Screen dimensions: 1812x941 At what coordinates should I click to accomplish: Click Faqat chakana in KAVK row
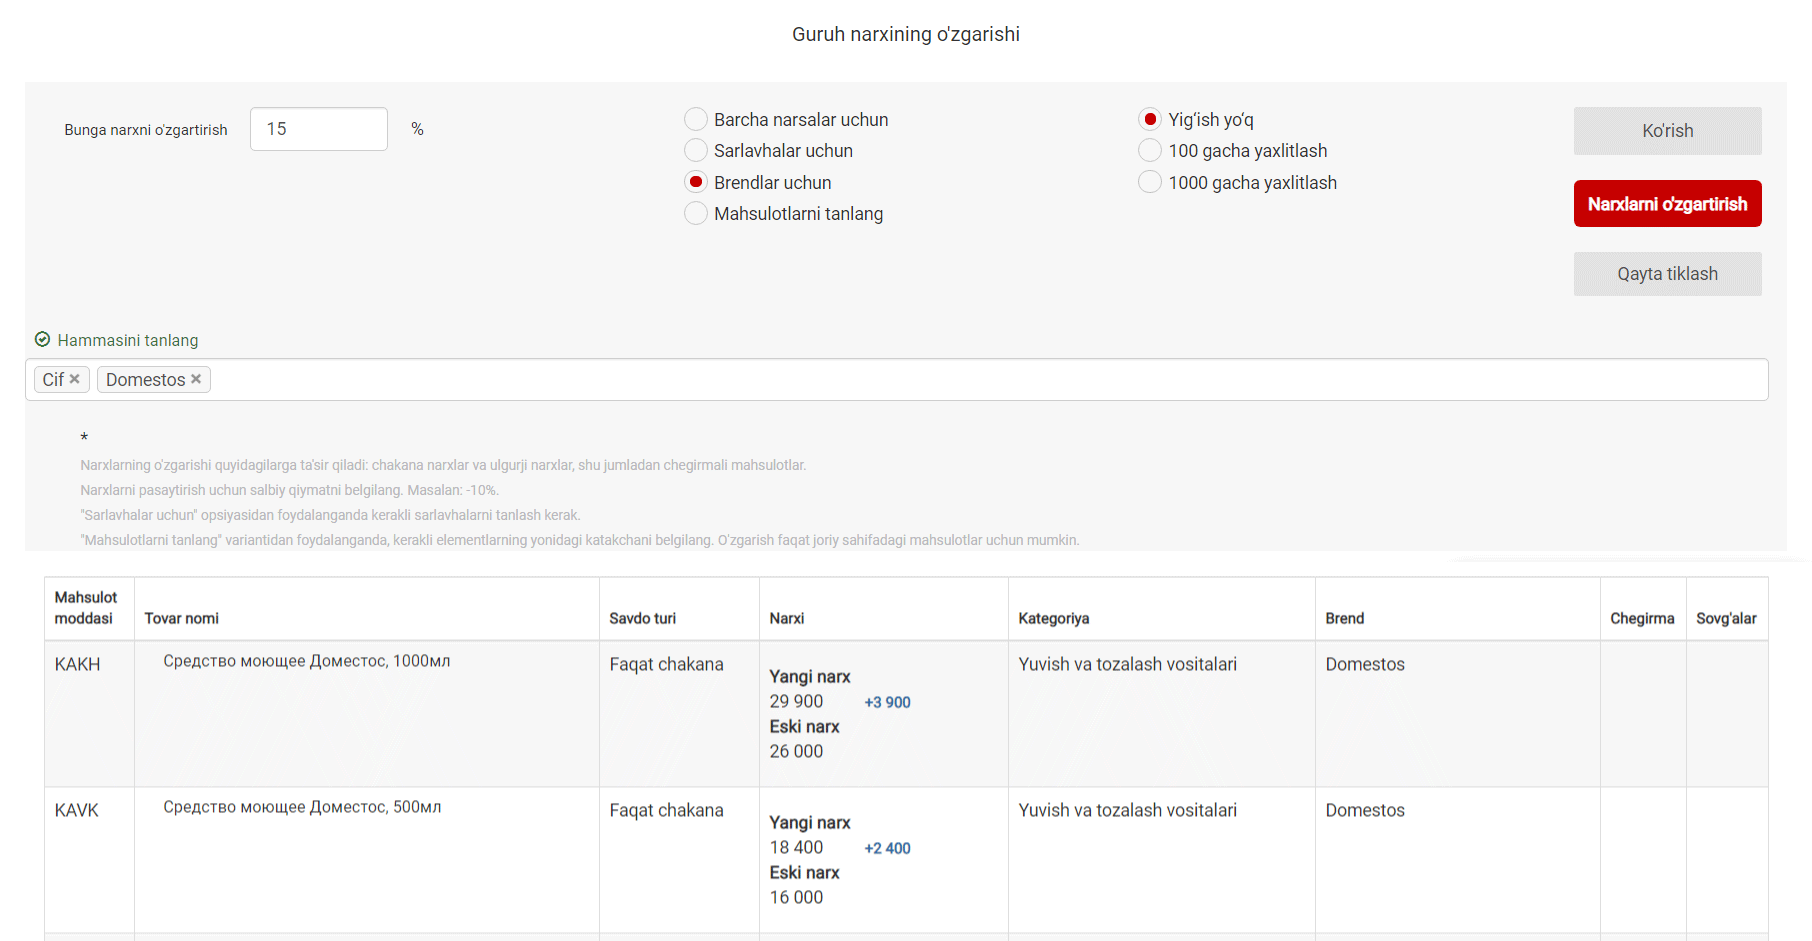pos(666,810)
